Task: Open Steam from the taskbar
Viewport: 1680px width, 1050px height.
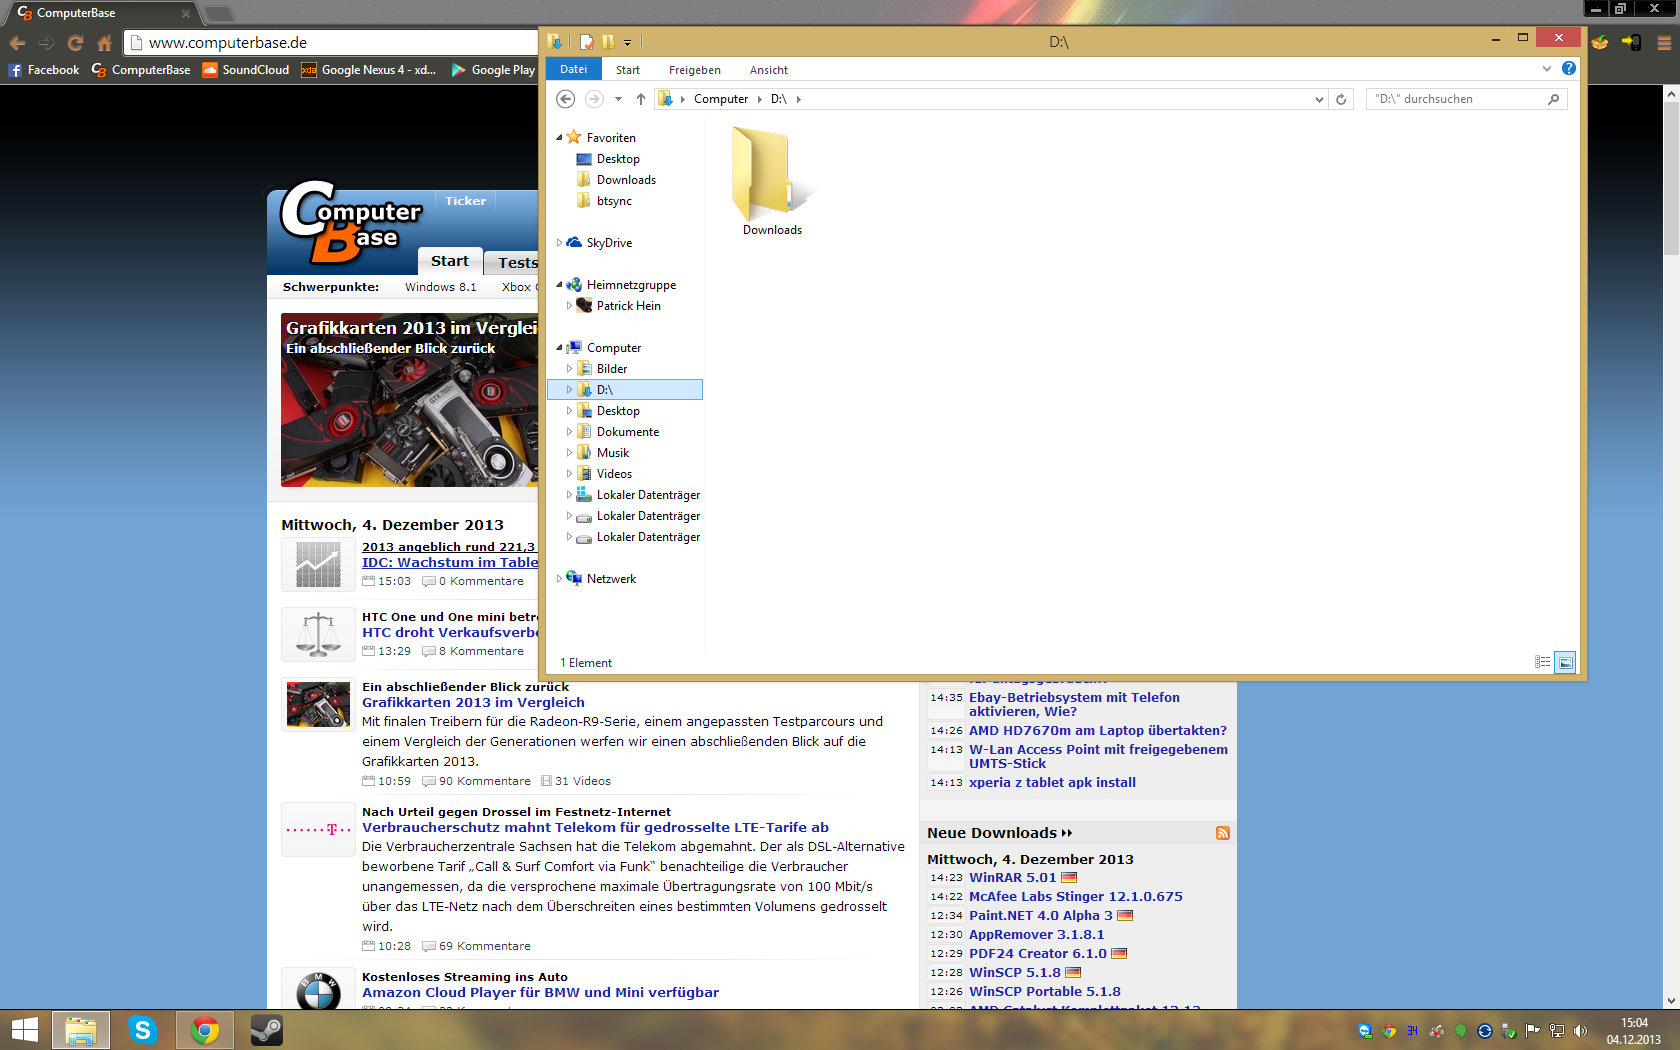Action: click(x=266, y=1030)
